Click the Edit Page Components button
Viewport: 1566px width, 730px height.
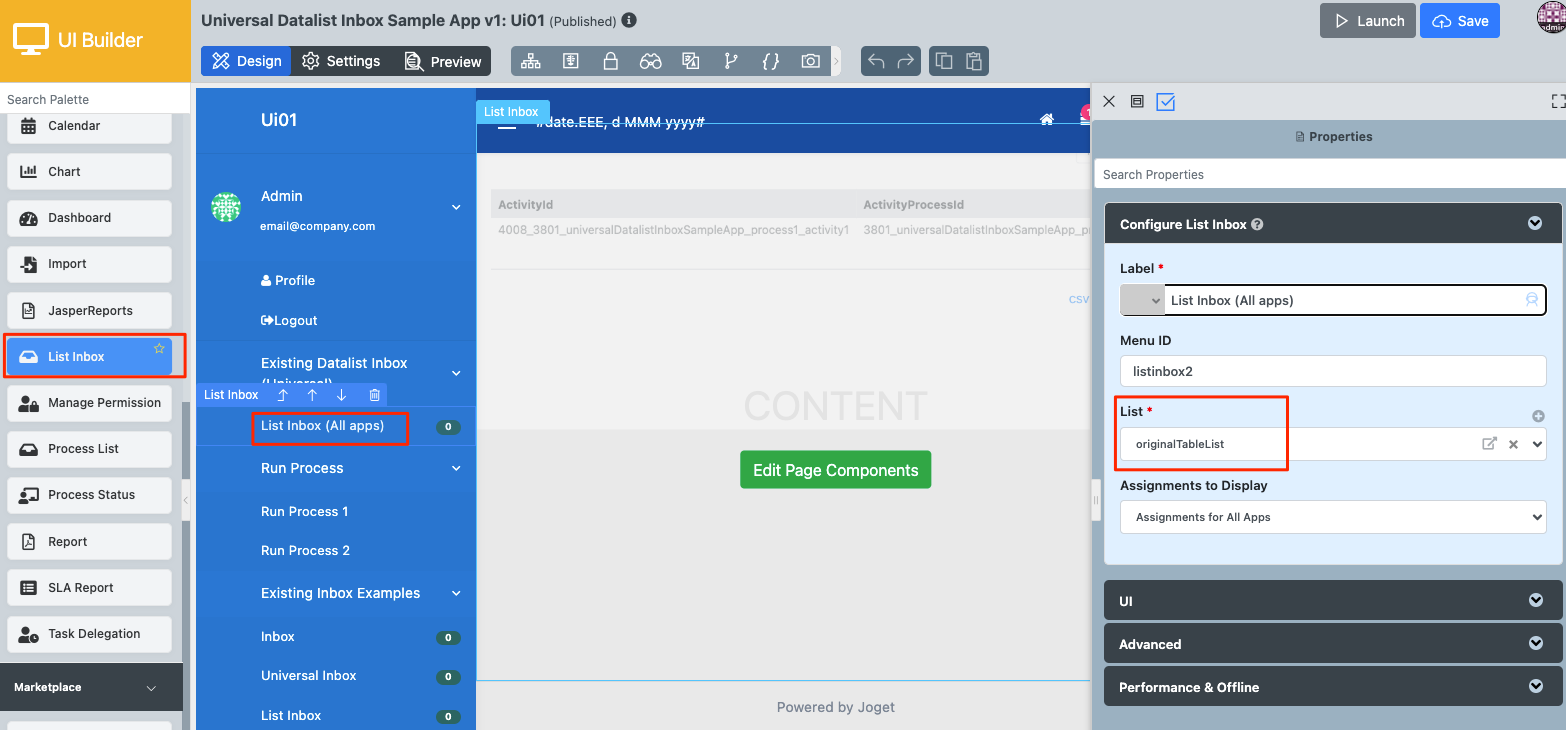coord(836,470)
